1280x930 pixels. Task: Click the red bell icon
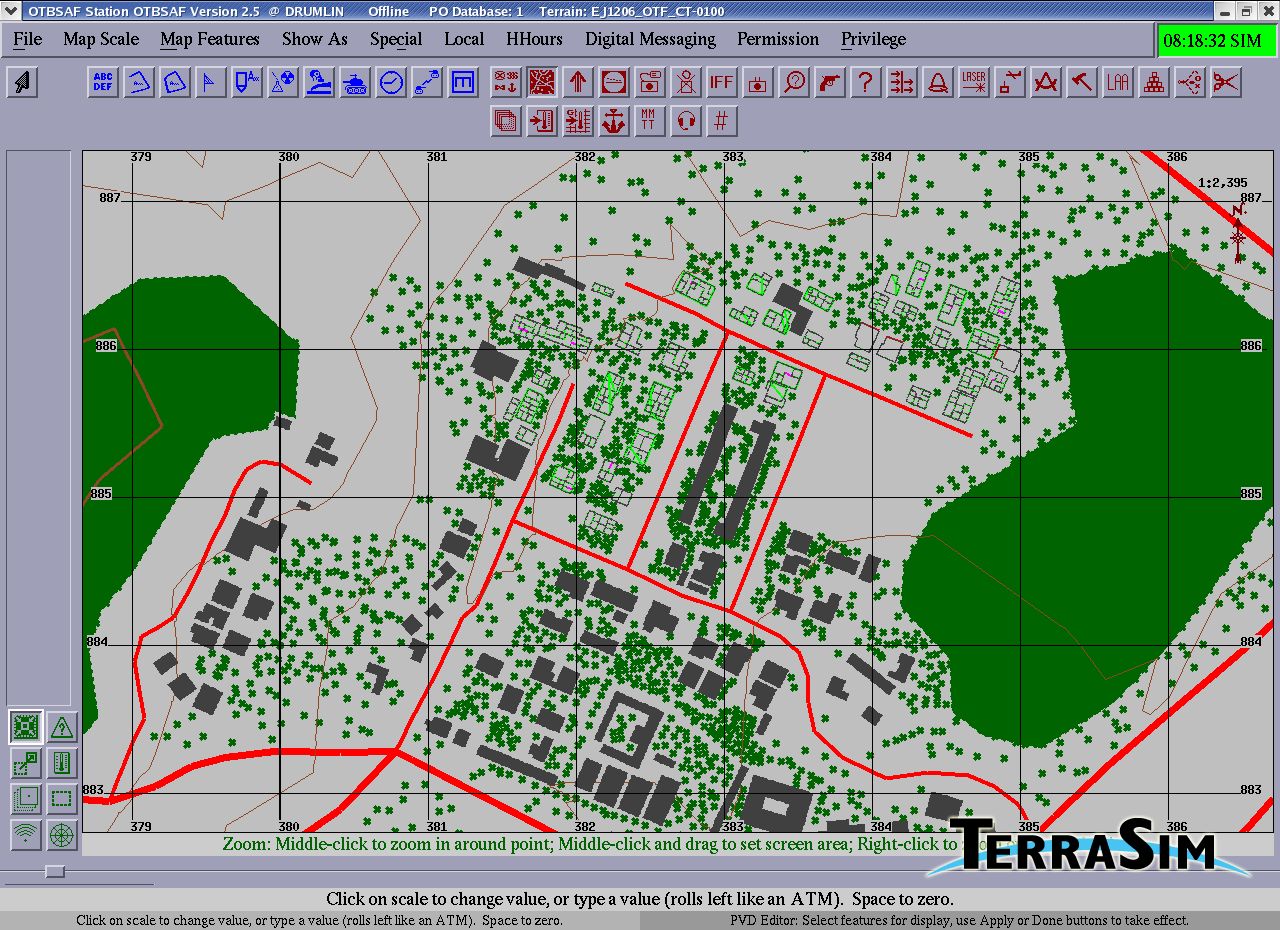pos(938,82)
